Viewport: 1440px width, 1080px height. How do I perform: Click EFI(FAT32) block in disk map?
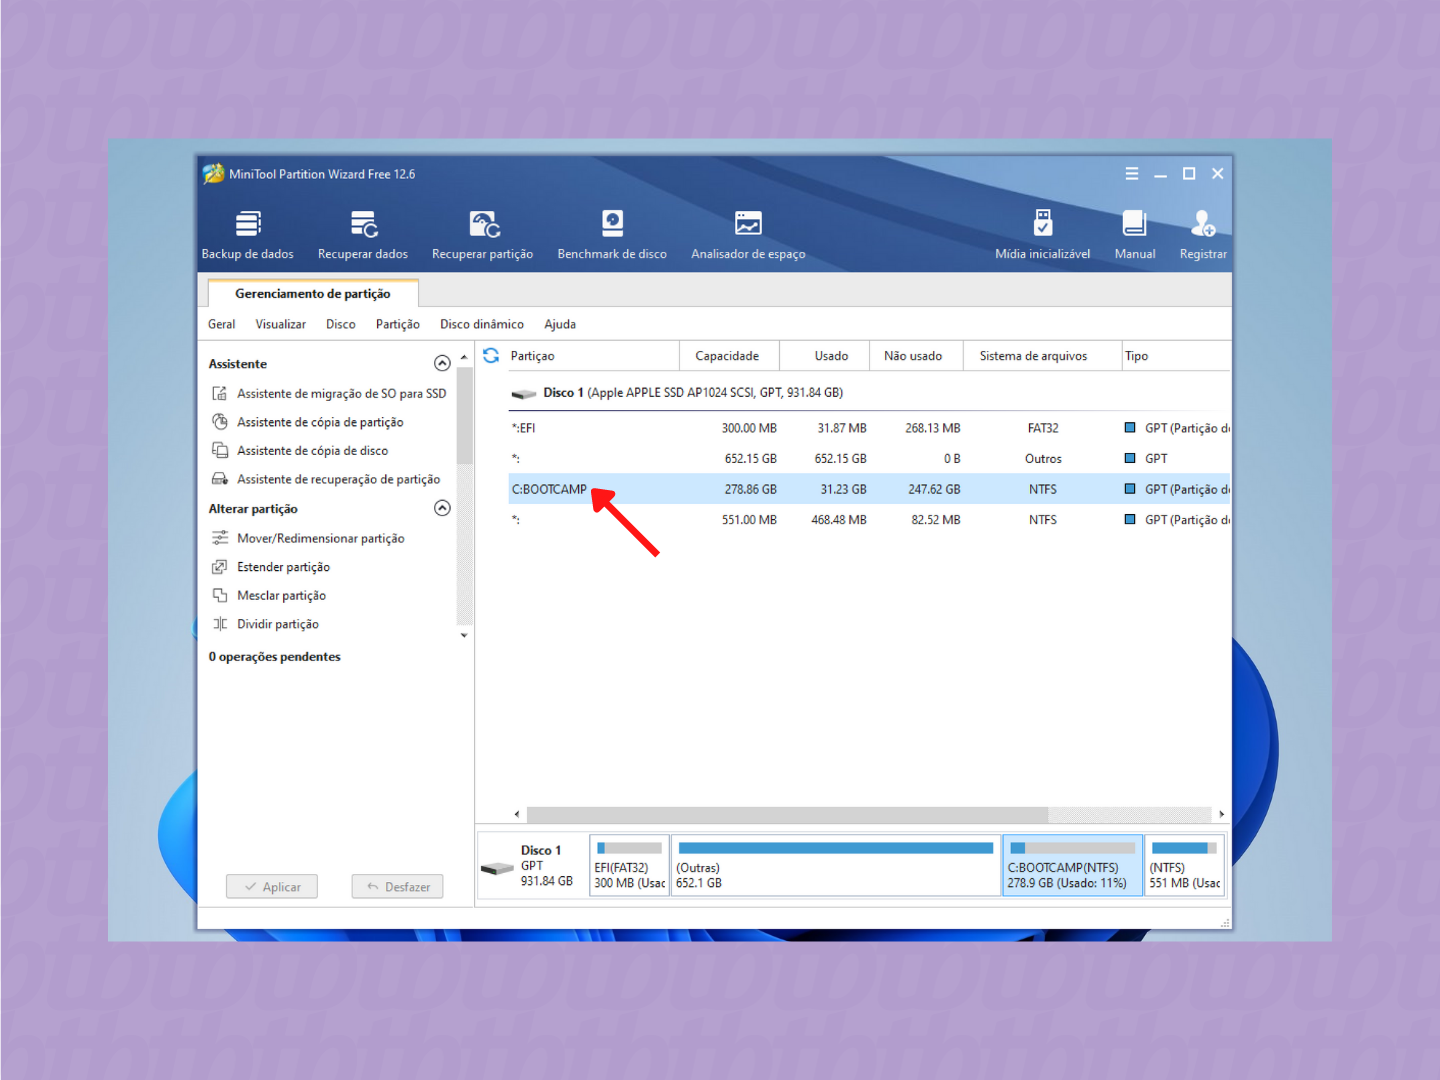[629, 866]
